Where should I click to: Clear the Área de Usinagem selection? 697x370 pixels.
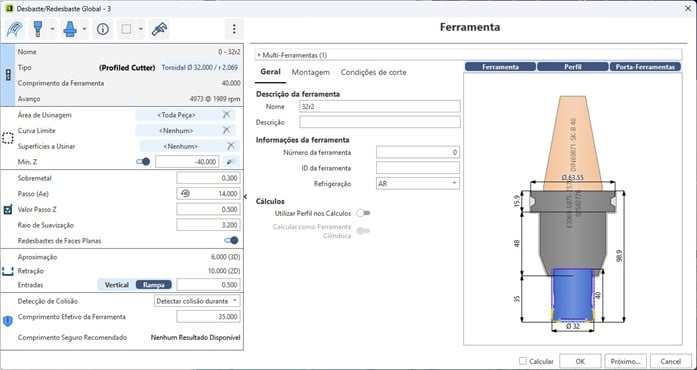[227, 115]
